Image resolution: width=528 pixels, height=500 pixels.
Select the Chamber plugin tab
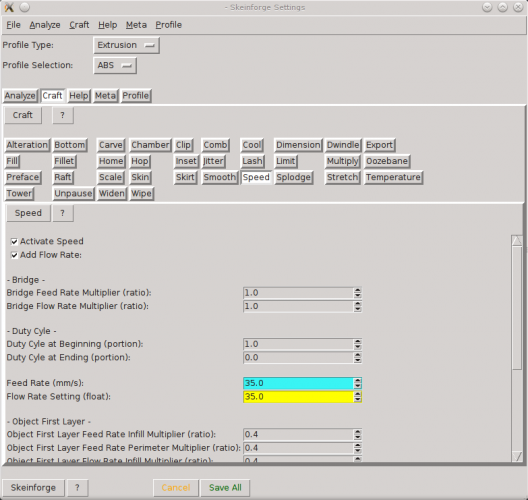[x=150, y=145]
